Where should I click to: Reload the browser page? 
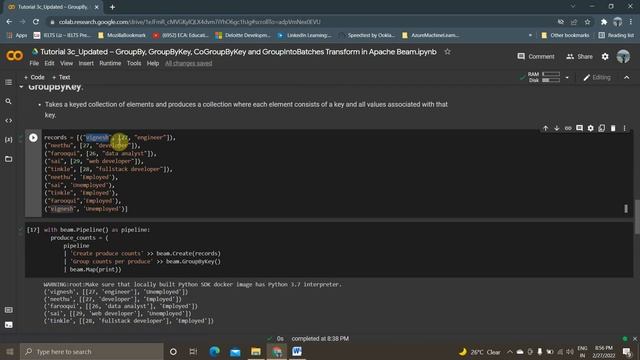36,22
